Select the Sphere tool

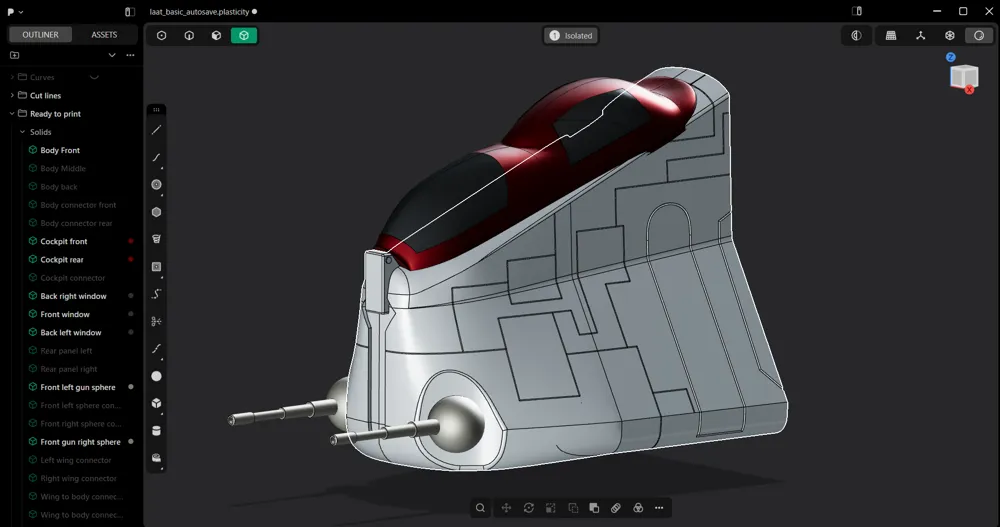click(x=156, y=376)
